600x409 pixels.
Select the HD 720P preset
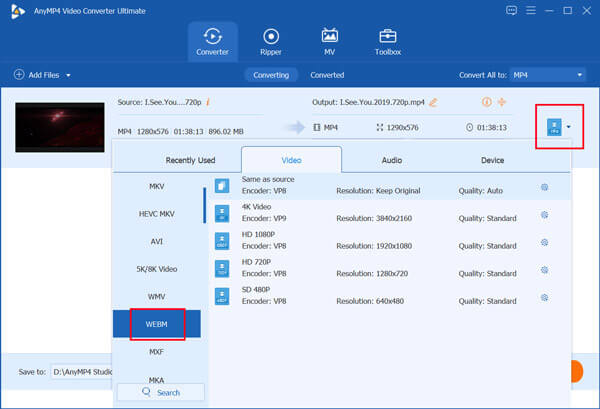coord(390,269)
